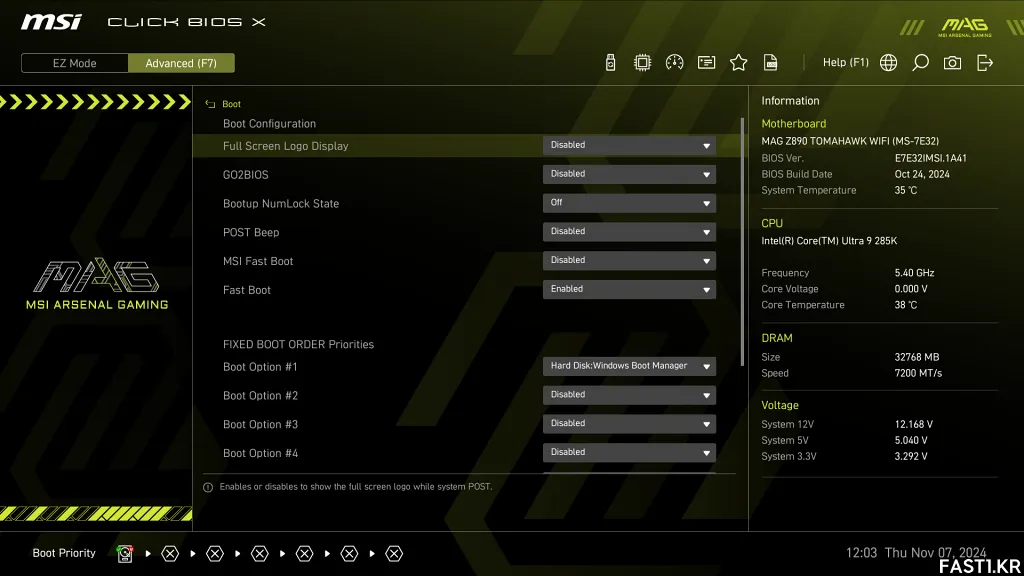The height and width of the screenshot is (576, 1024).
Task: Click the DRAM size 32768 MB value
Action: [x=917, y=357]
